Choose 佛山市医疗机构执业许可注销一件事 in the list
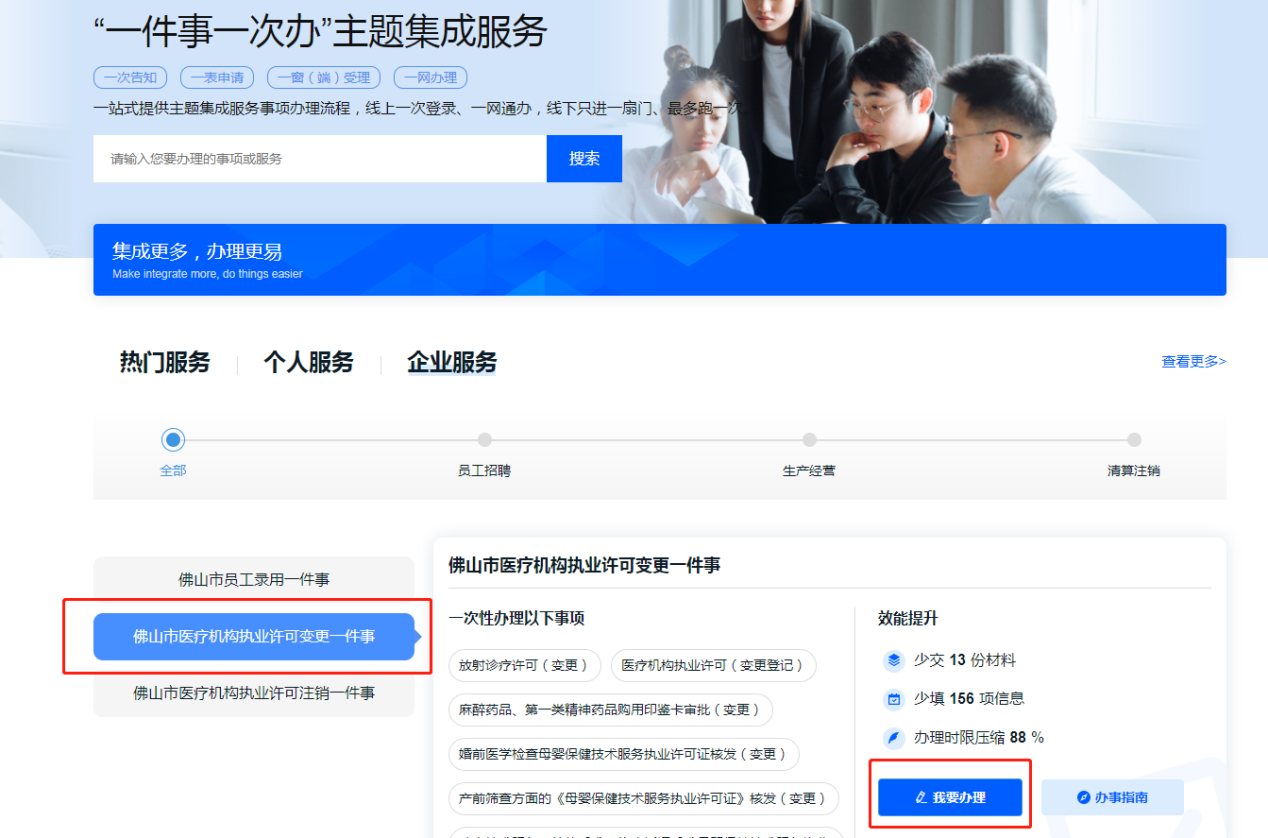The image size is (1268, 838). [254, 693]
